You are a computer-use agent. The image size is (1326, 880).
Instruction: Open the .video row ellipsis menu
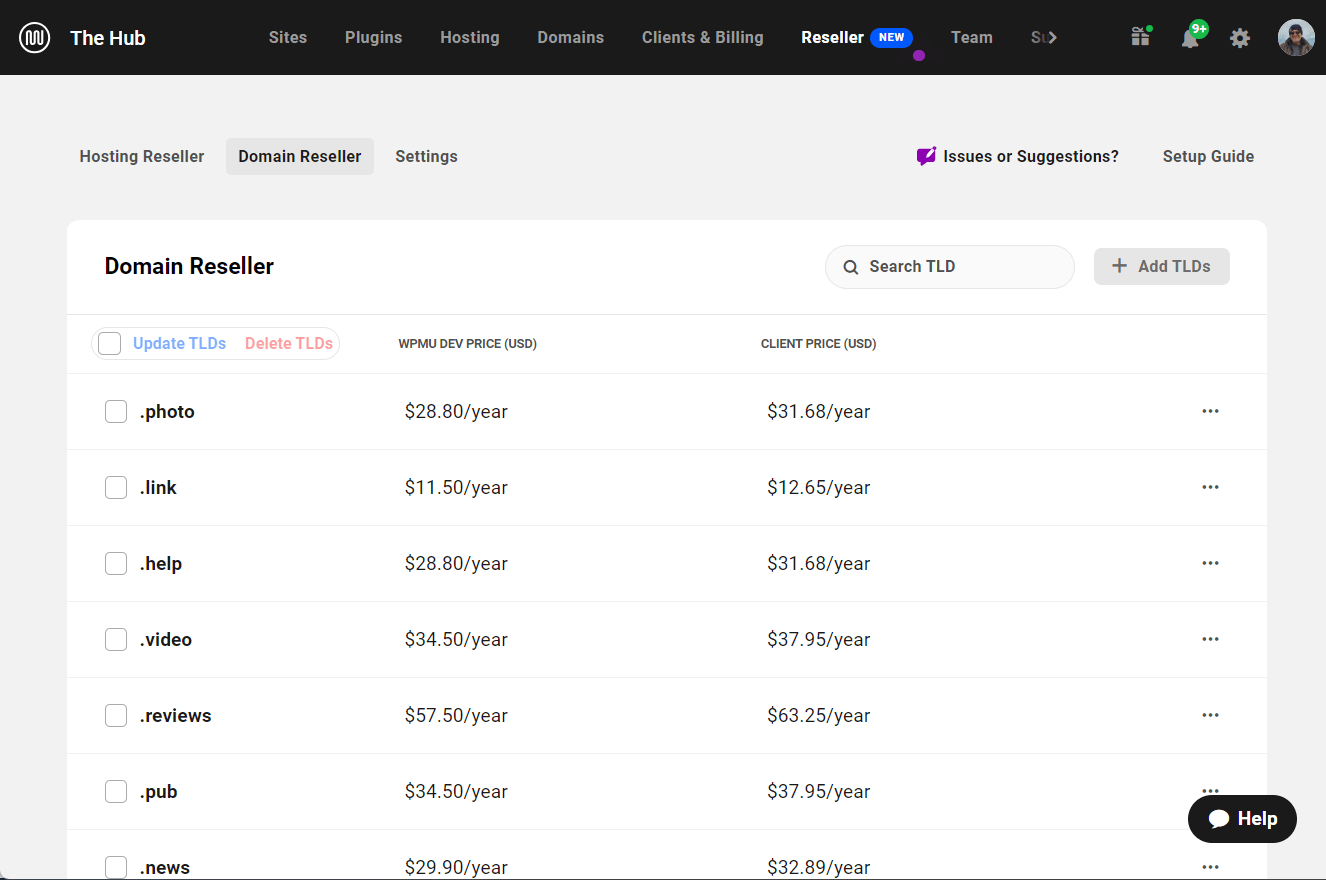click(1211, 639)
